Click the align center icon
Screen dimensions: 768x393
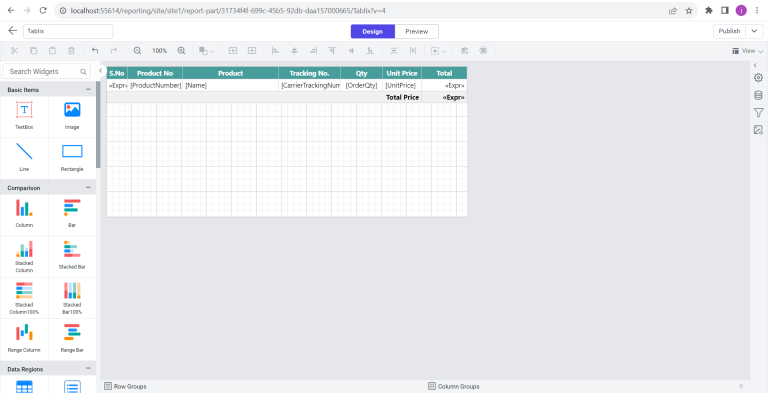pos(294,50)
